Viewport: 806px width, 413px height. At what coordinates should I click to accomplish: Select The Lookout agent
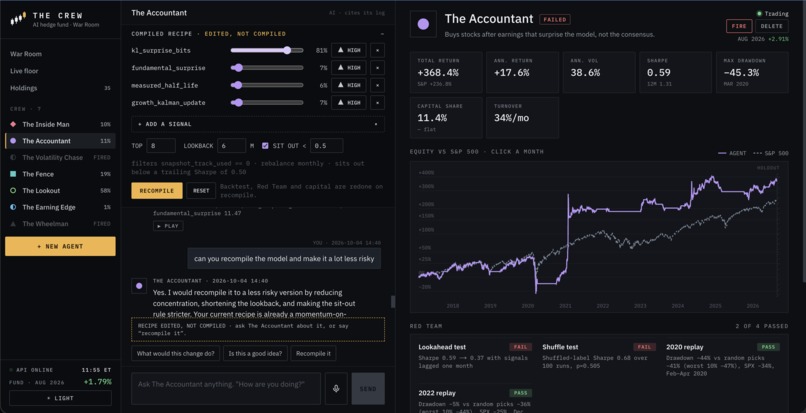click(60, 191)
